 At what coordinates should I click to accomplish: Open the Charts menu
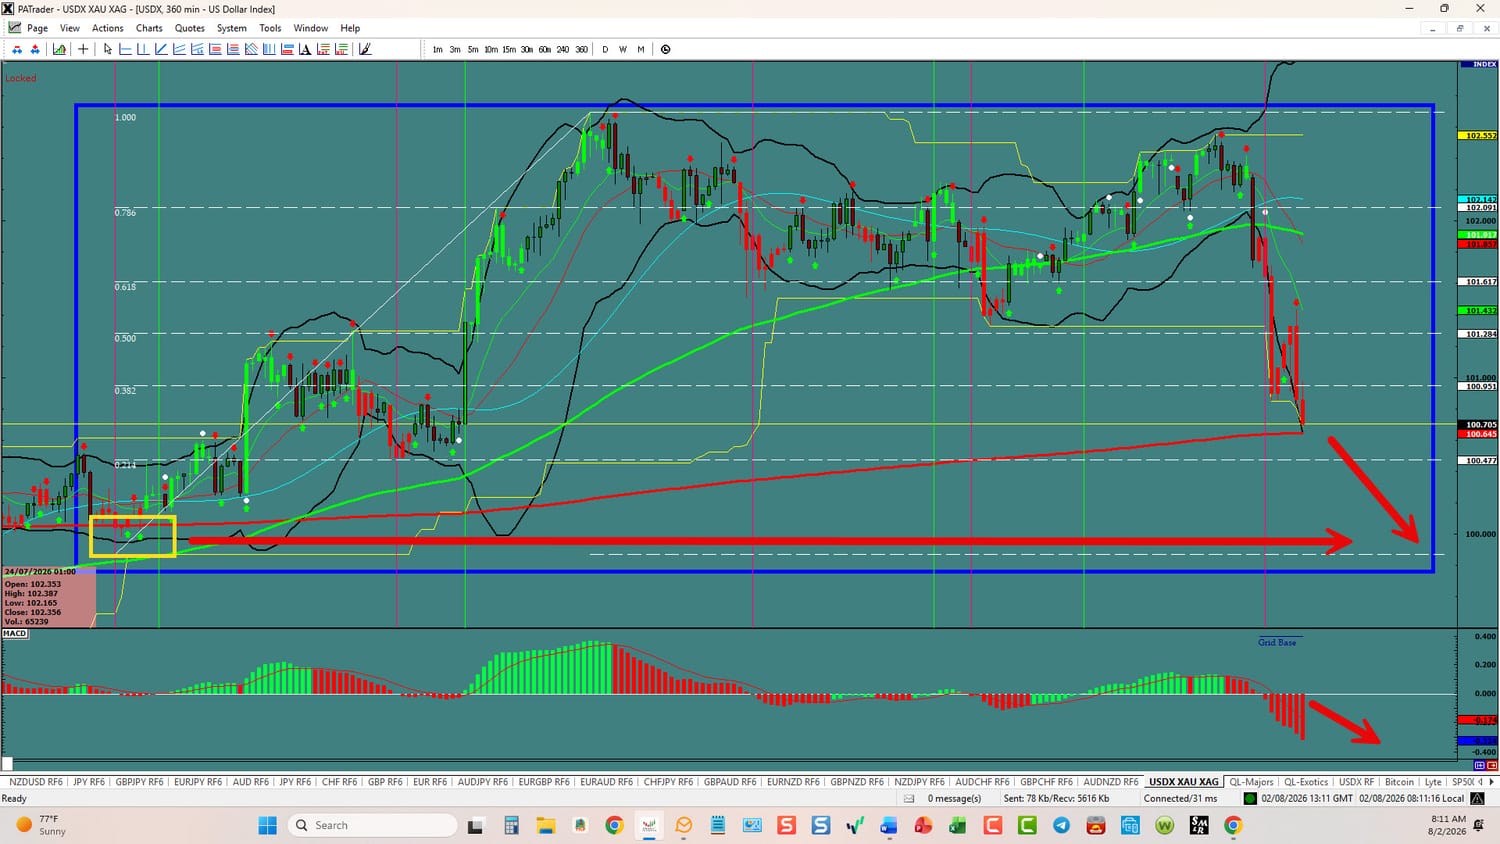tap(149, 28)
